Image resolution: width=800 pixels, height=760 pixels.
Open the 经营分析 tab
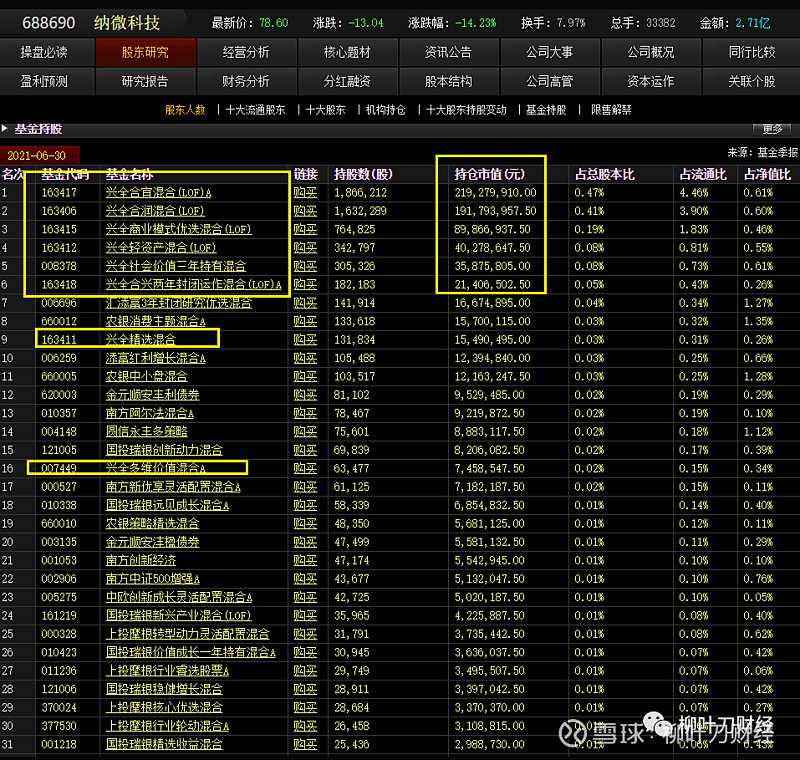click(x=246, y=53)
